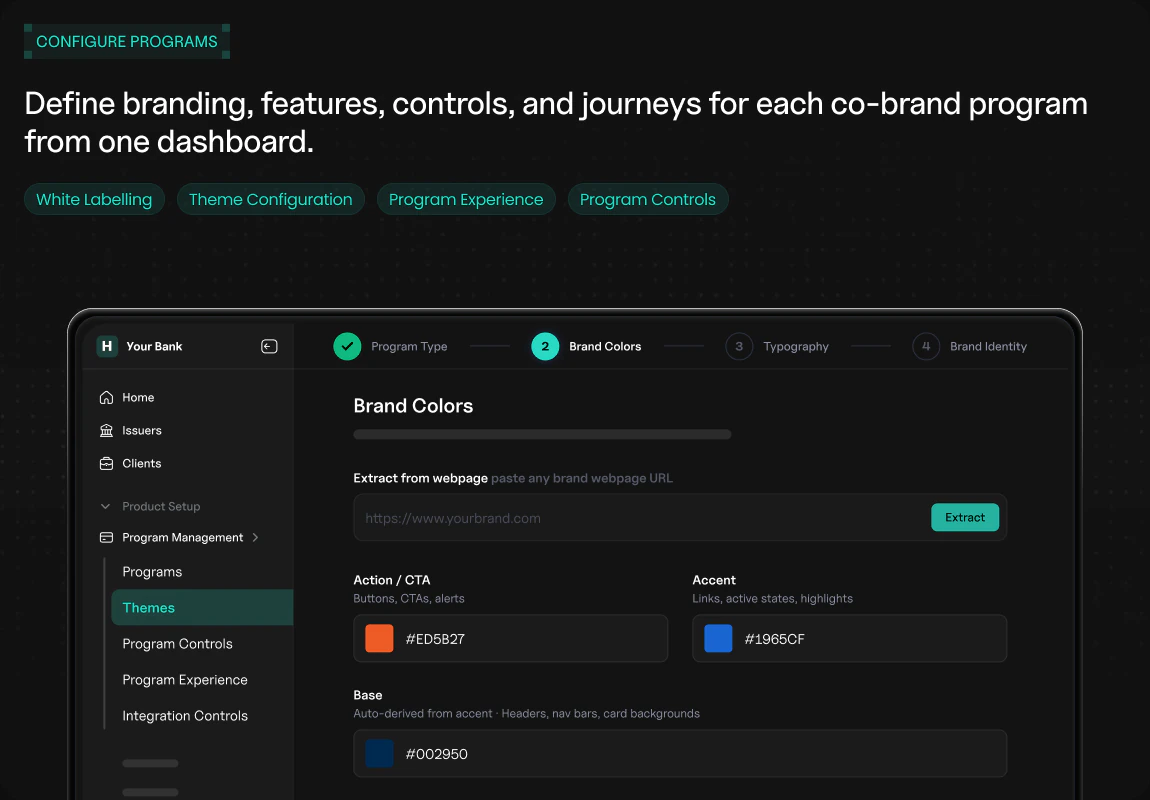Click the #002950 hex value field

(x=680, y=754)
